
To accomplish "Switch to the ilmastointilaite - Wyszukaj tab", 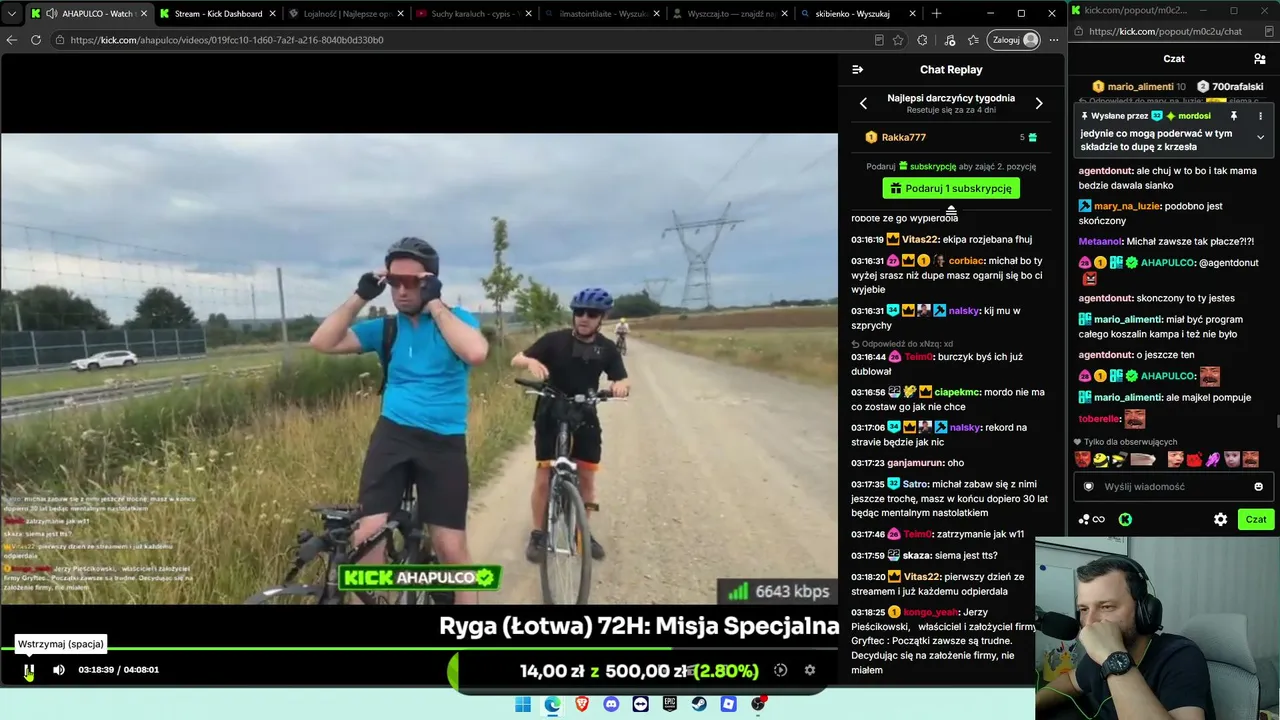I will click(601, 14).
